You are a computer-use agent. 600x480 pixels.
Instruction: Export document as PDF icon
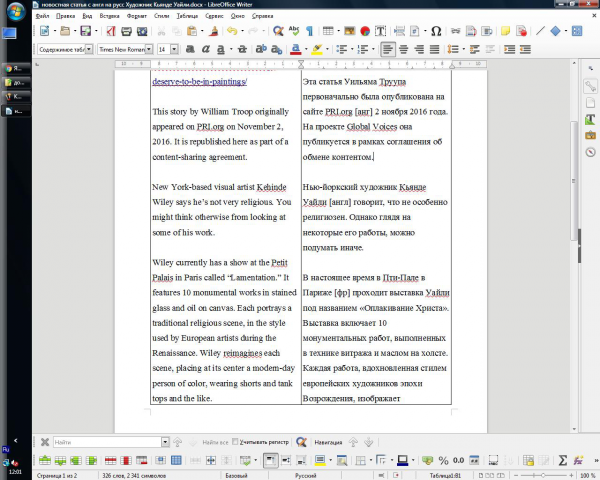(x=111, y=31)
